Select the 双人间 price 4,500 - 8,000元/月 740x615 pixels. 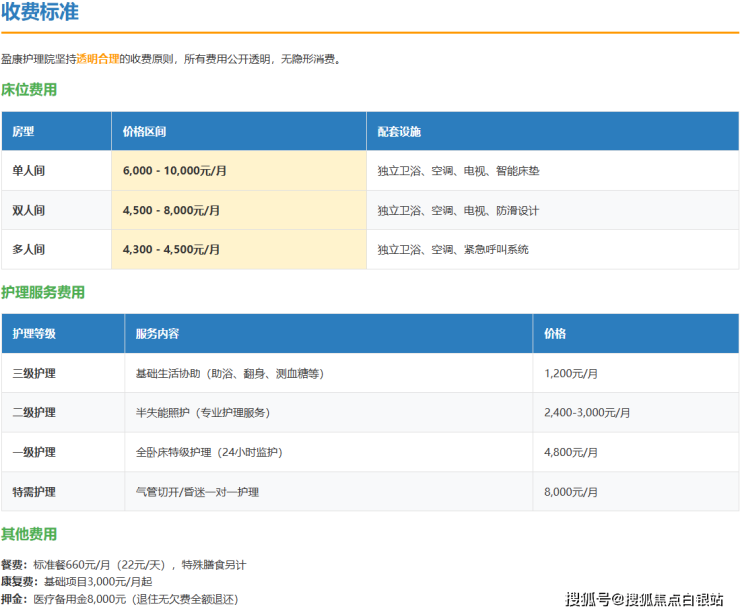tap(171, 210)
